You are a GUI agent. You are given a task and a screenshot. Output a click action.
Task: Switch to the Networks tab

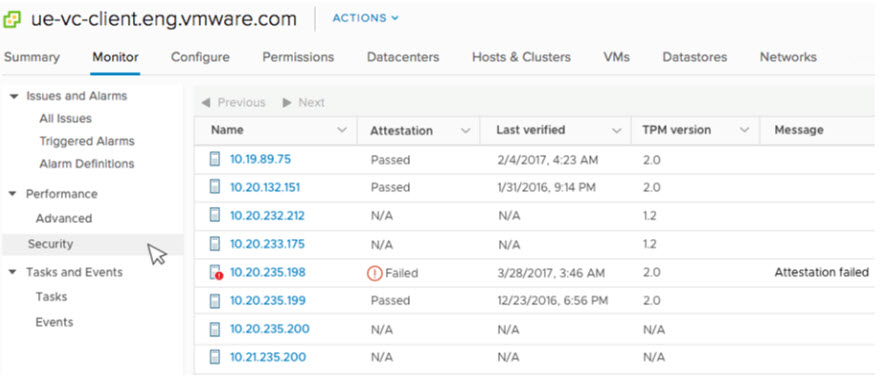point(788,57)
